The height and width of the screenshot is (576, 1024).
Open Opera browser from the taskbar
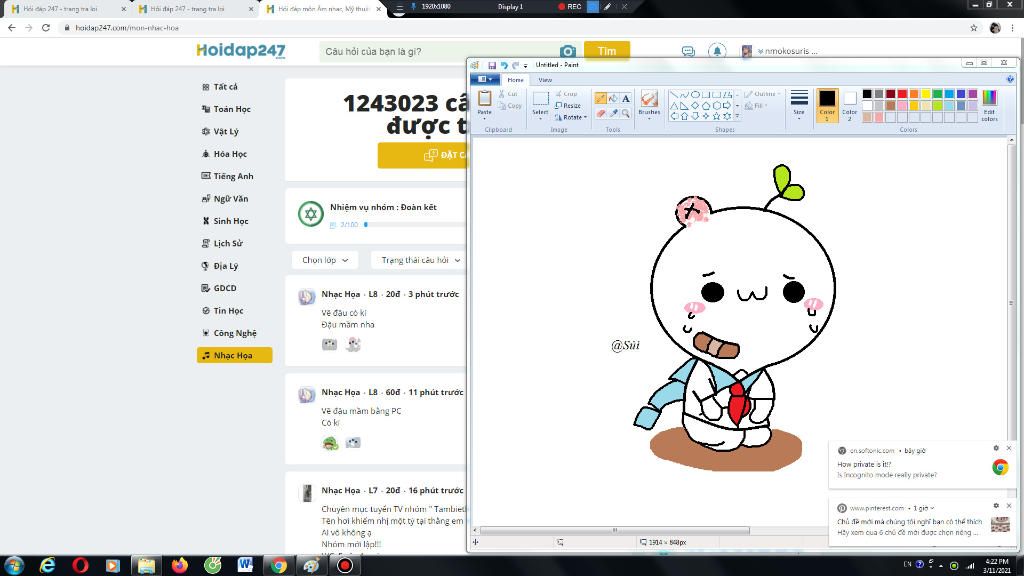80,565
